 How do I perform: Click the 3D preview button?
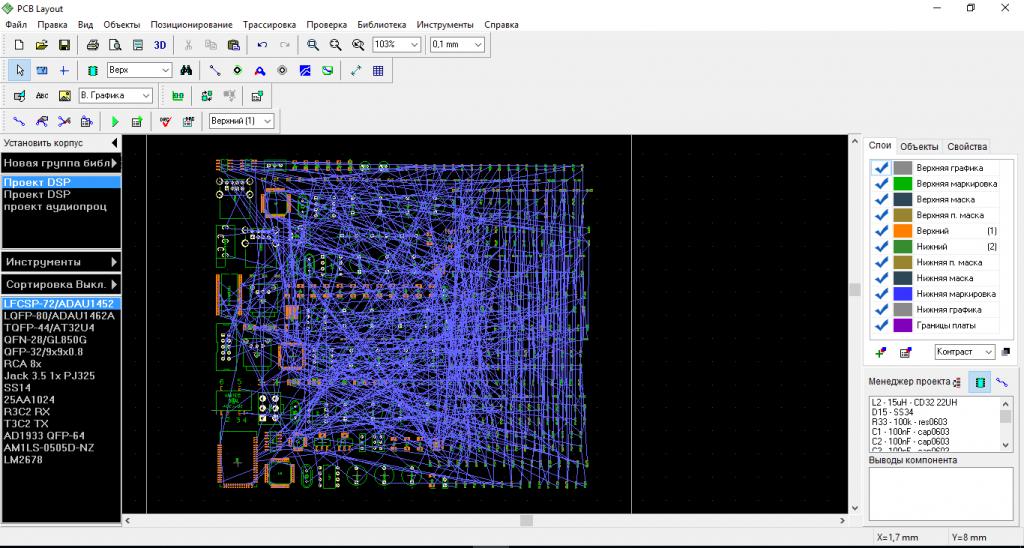[x=160, y=45]
